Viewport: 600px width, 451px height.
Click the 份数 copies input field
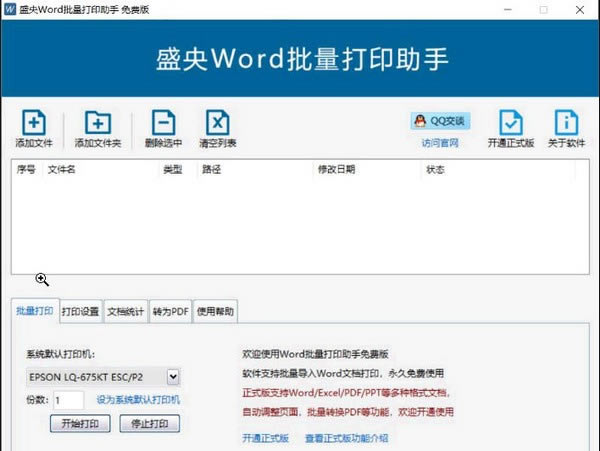pos(68,400)
